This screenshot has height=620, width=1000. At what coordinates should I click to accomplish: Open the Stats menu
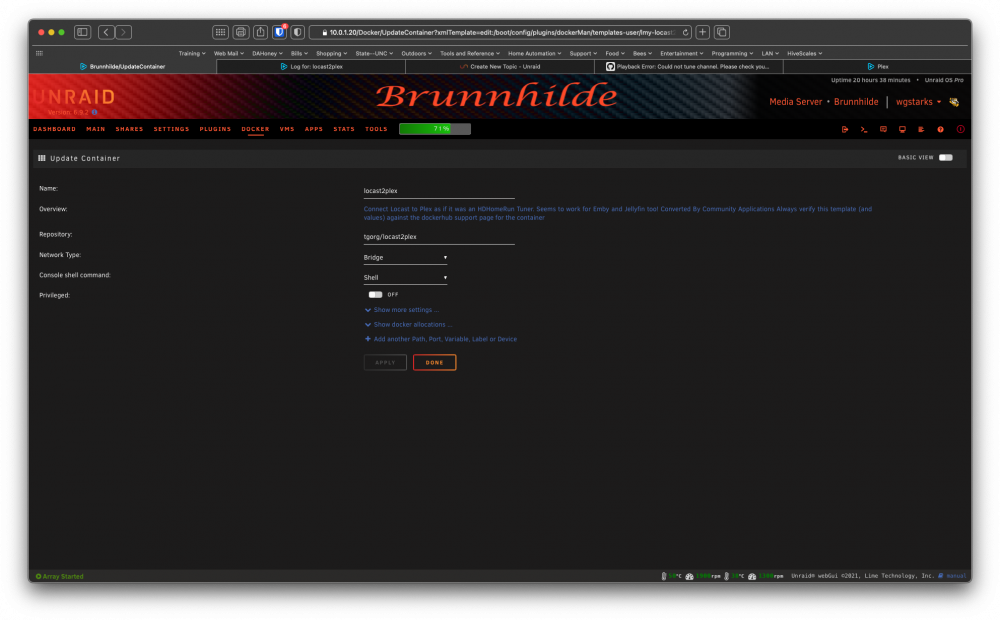tap(344, 129)
